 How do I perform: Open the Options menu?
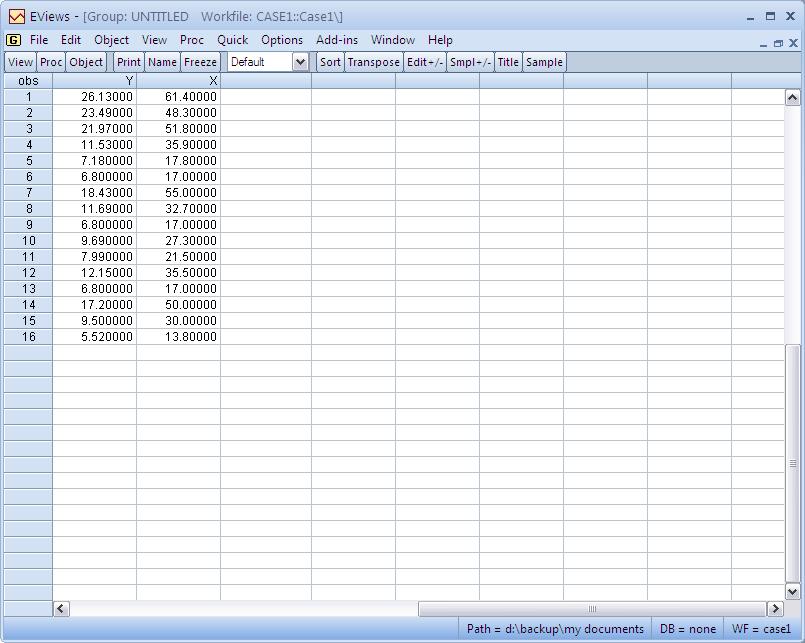tap(282, 40)
